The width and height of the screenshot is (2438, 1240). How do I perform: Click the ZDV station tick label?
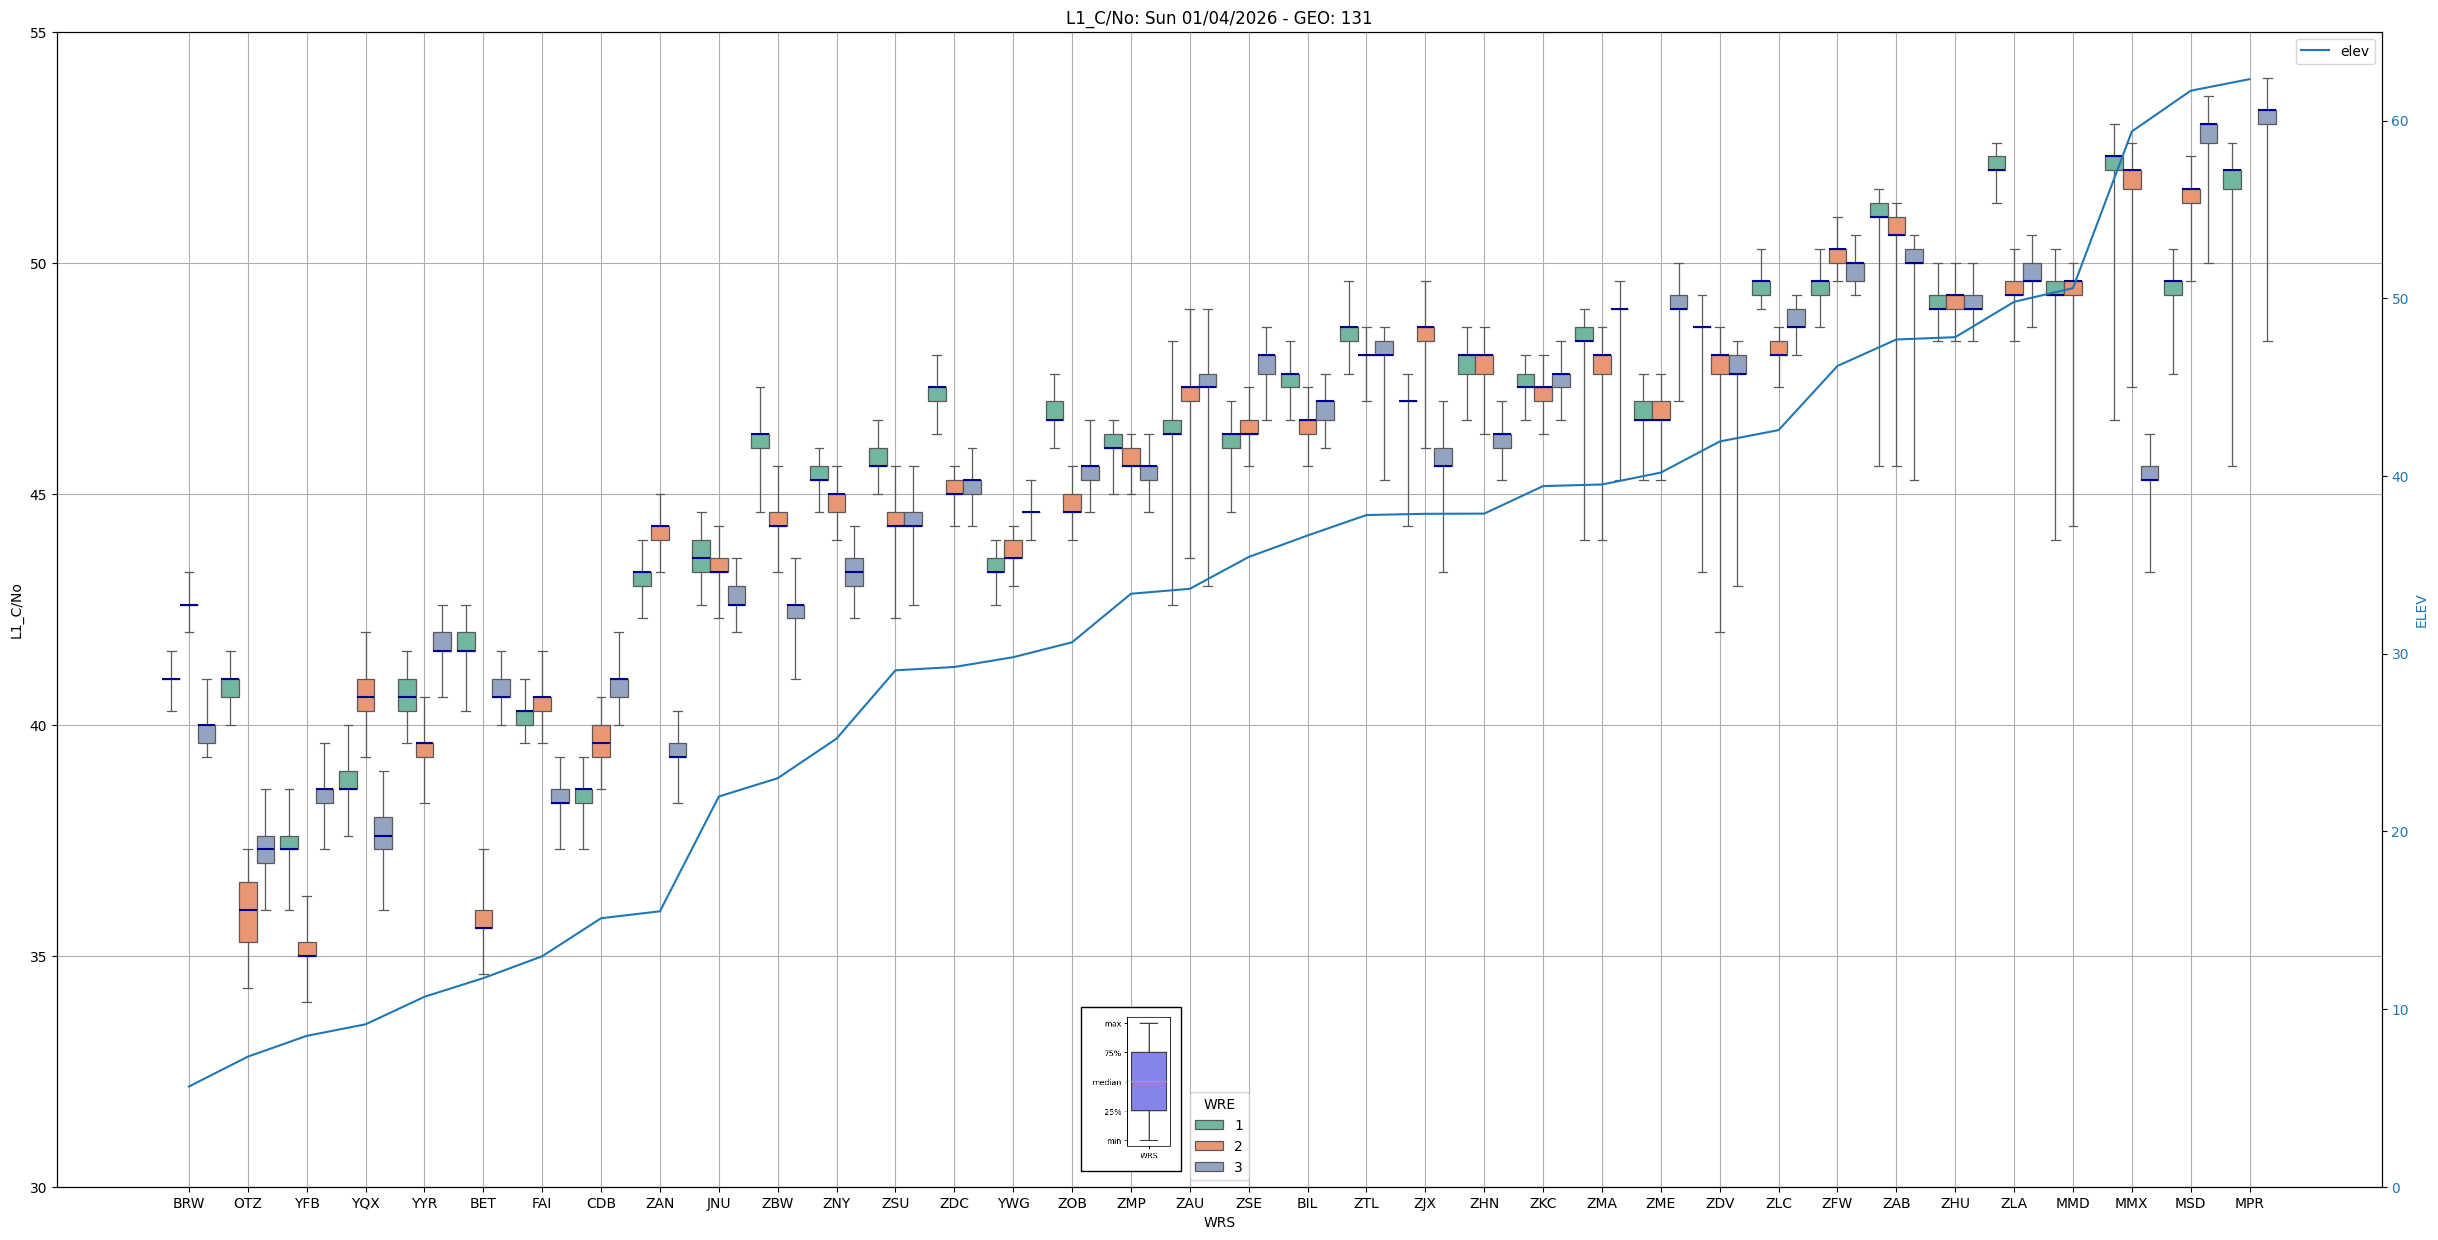coord(1719,1203)
